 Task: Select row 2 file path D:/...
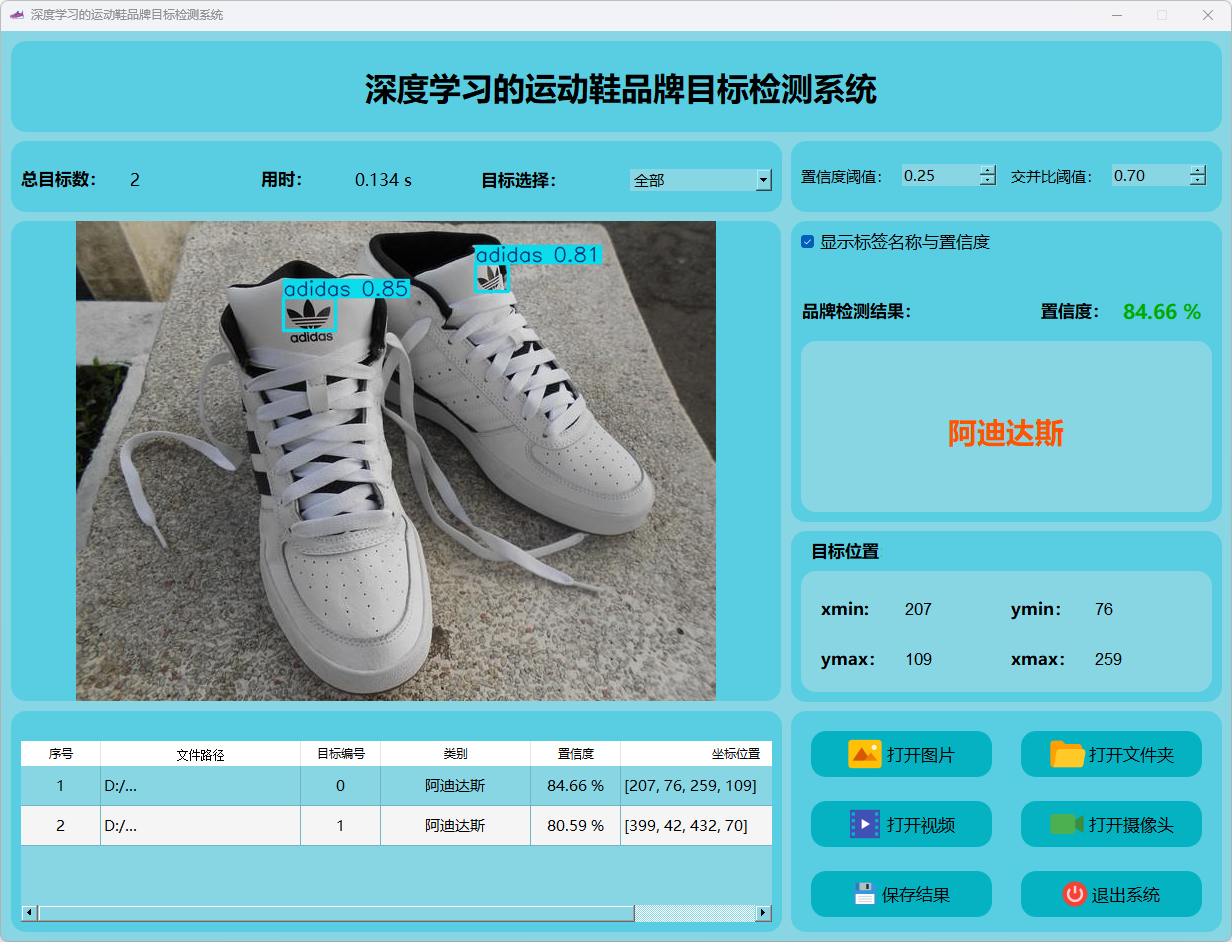click(201, 826)
